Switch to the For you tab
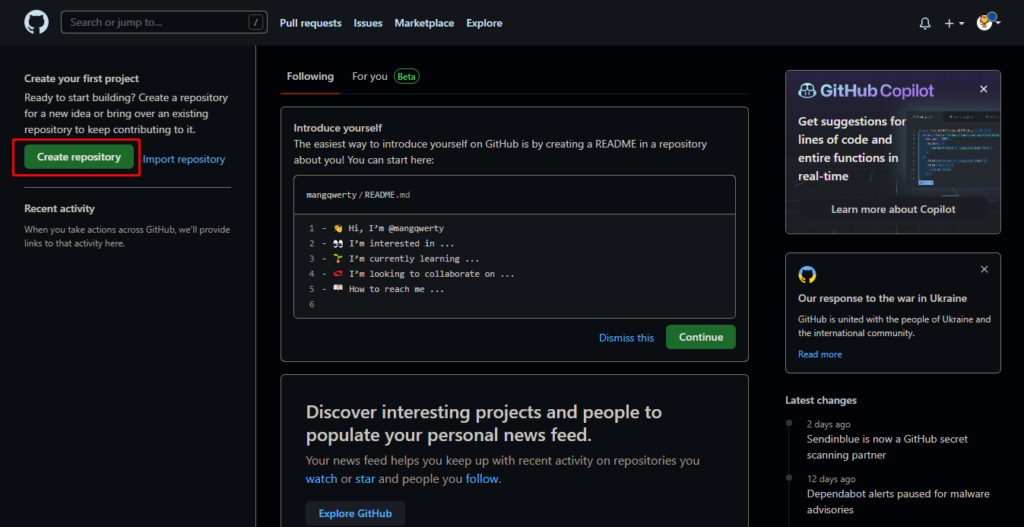This screenshot has height=527, width=1024. (370, 76)
